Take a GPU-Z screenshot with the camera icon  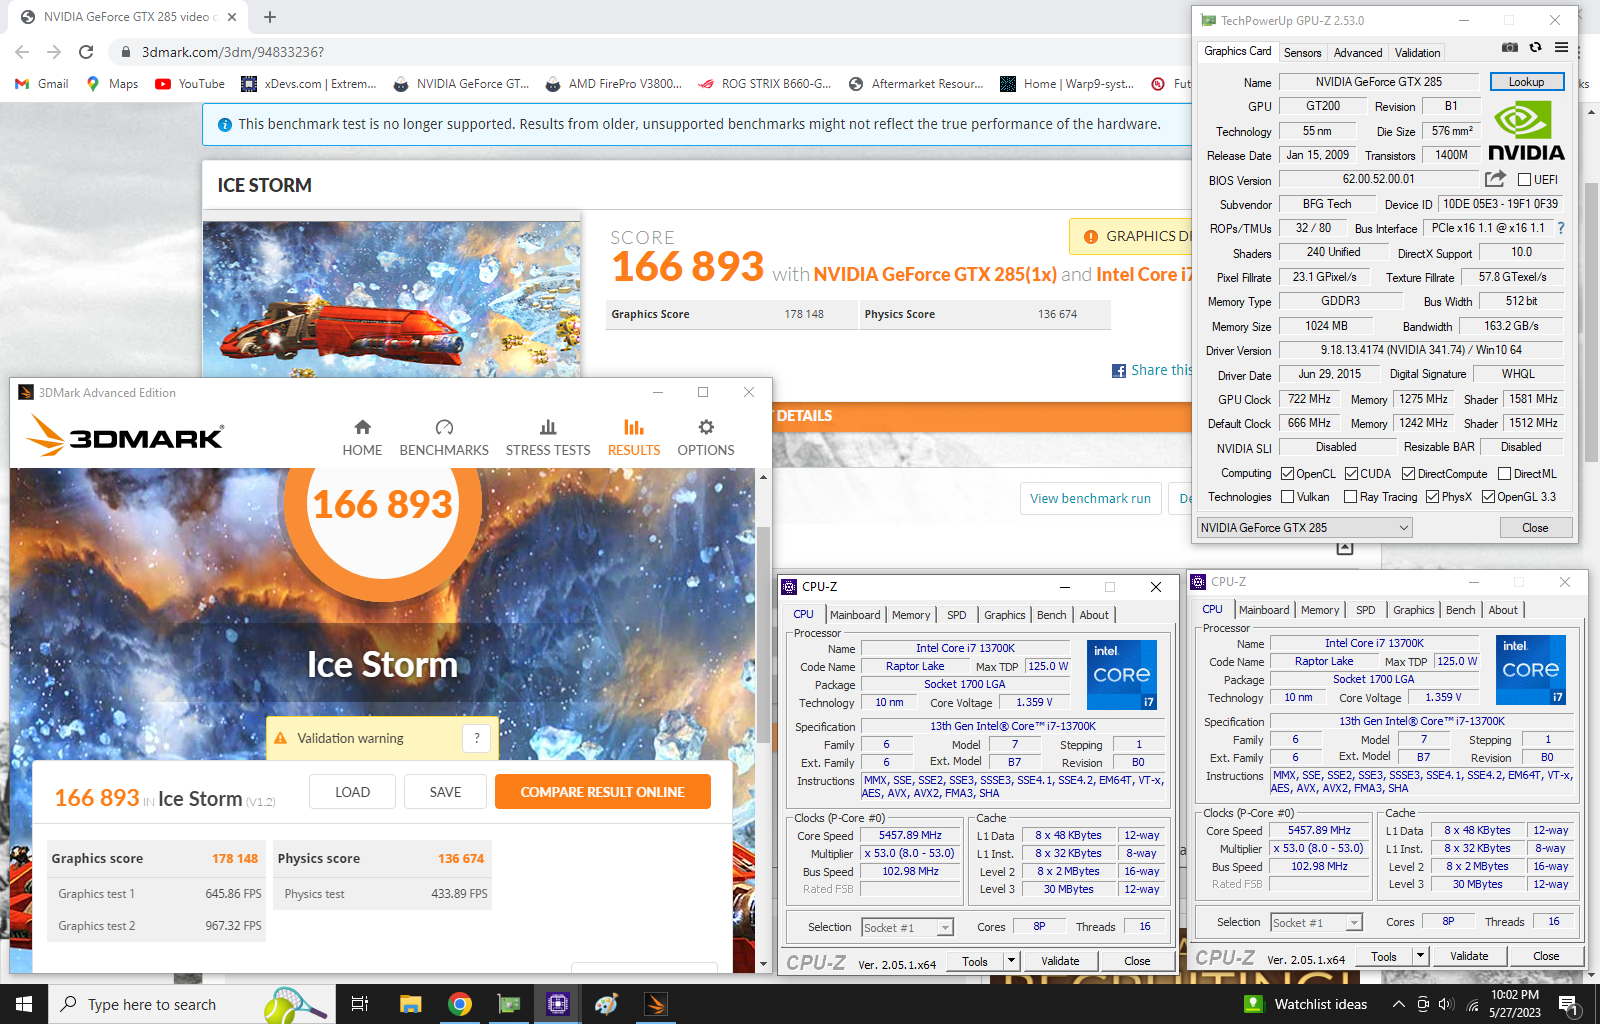tap(1510, 47)
